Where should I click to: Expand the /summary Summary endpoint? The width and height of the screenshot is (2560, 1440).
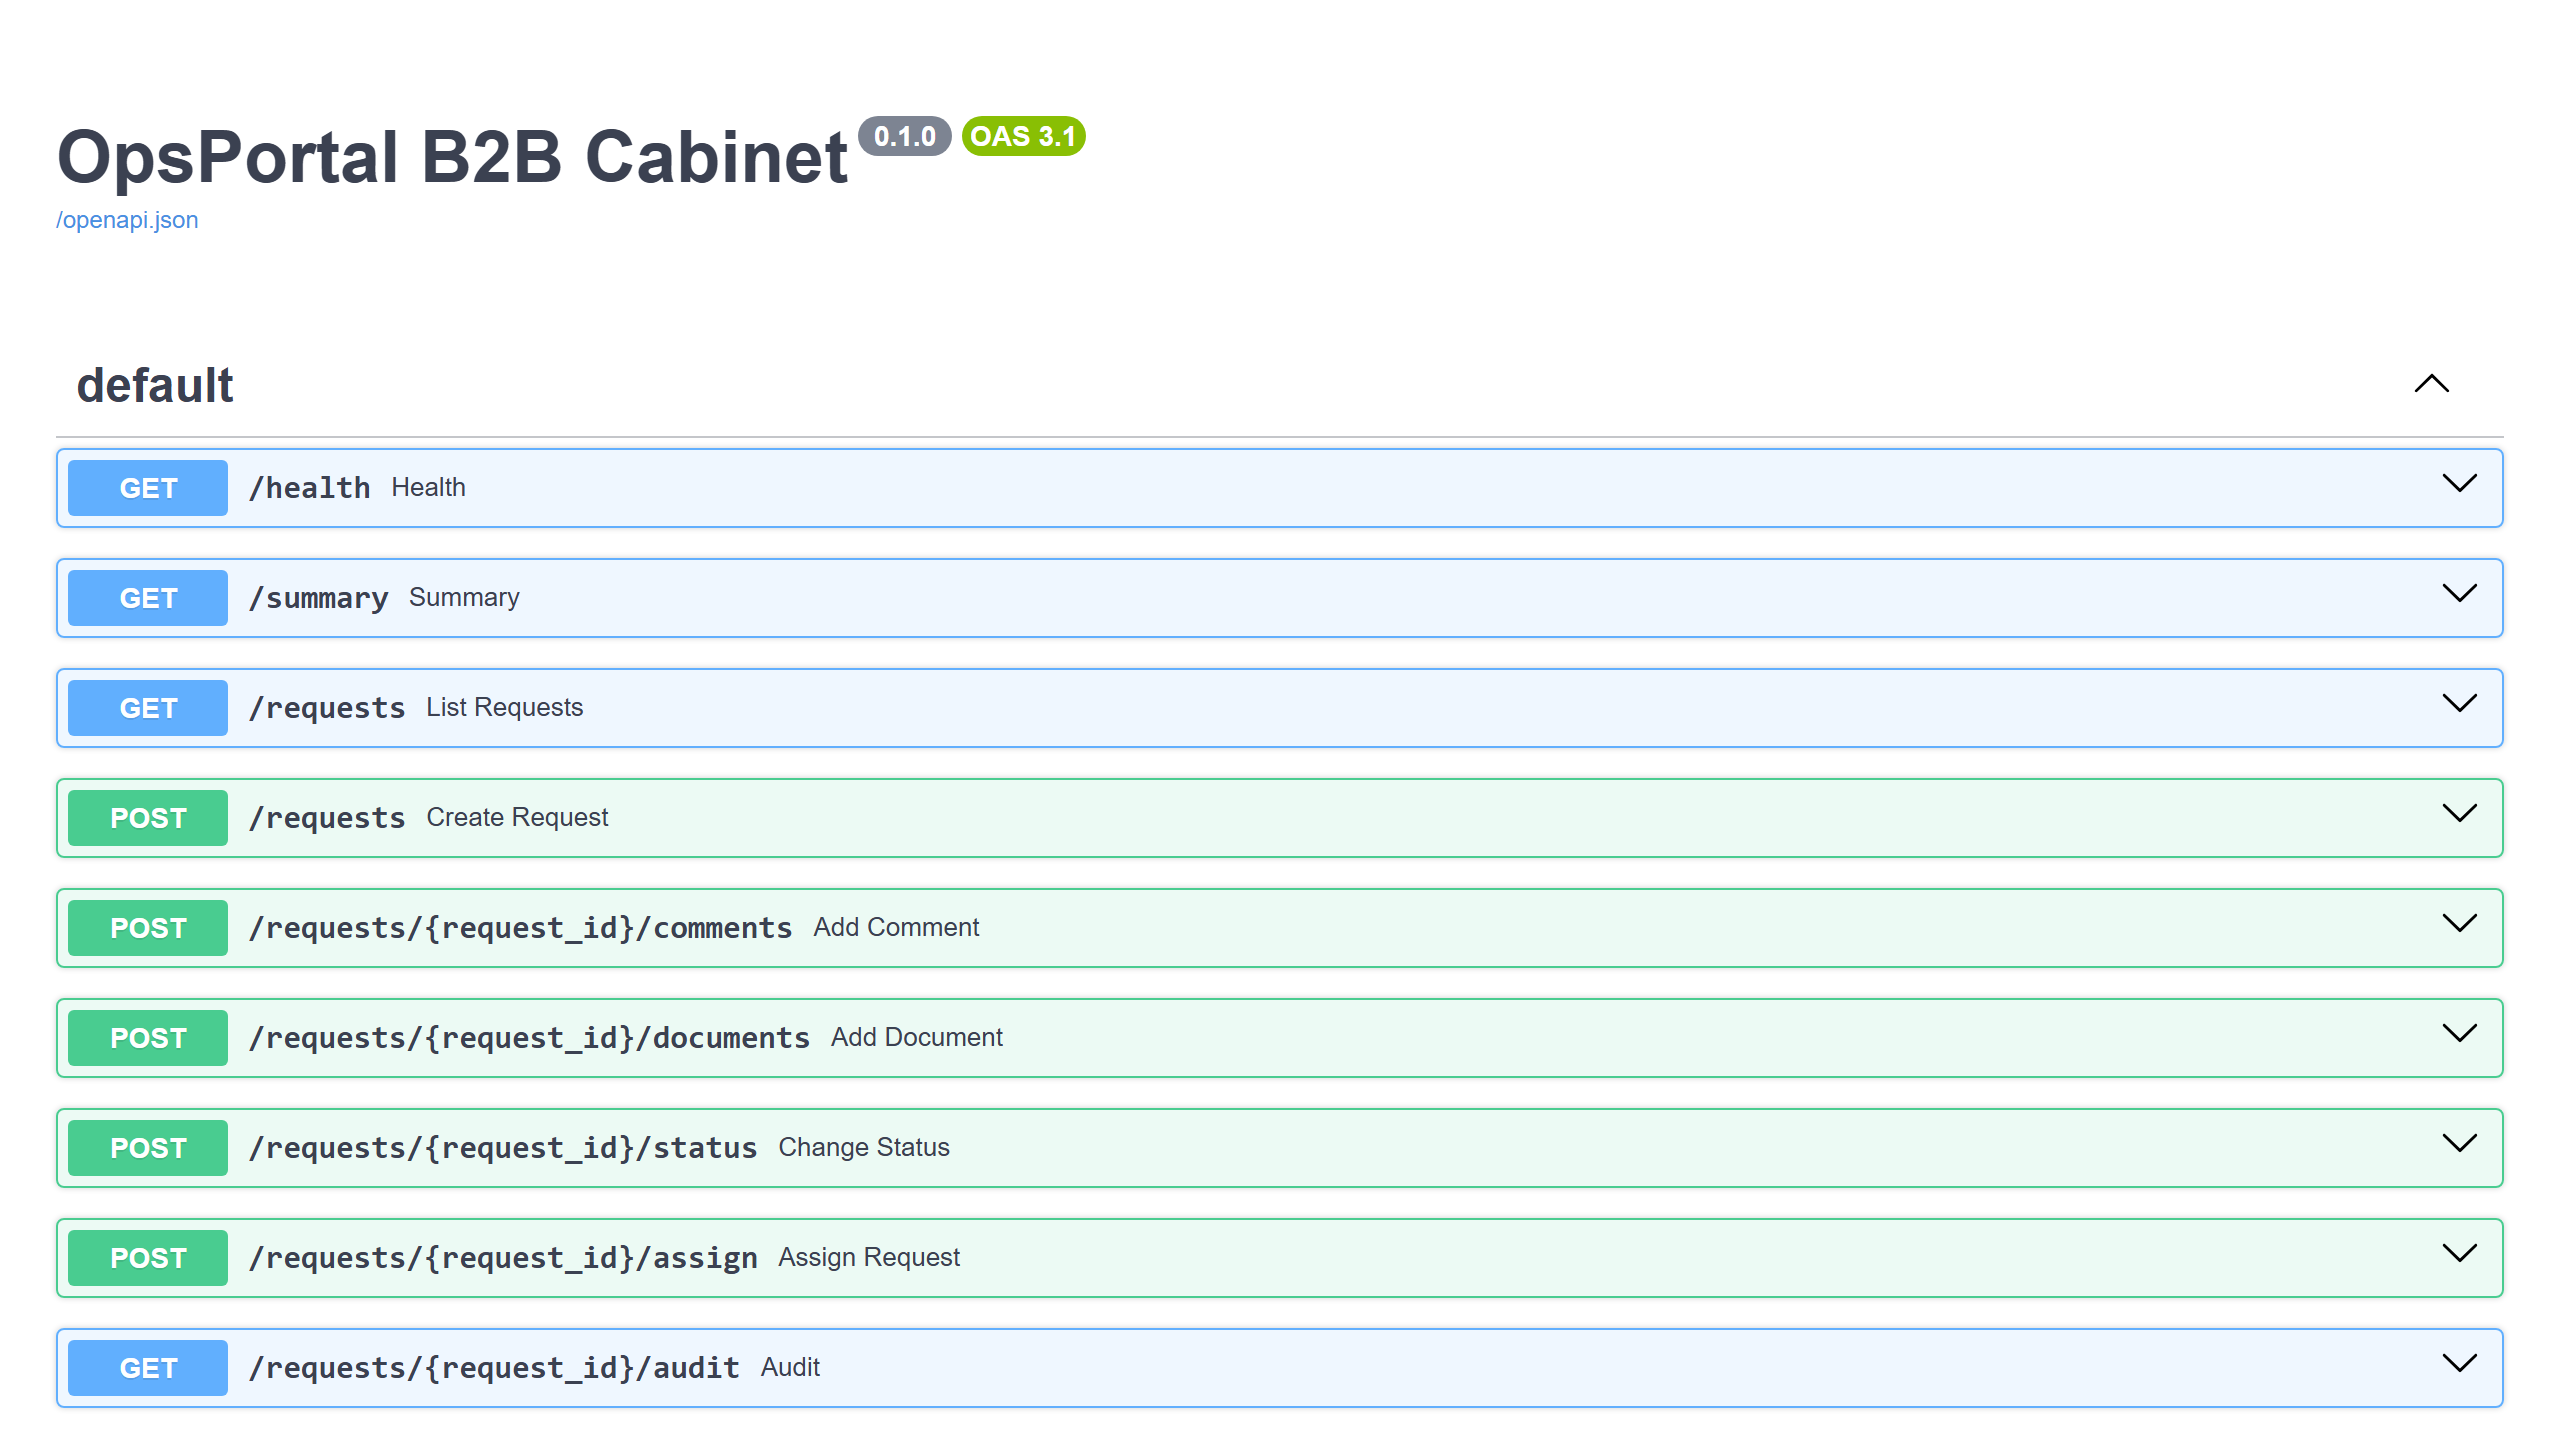click(2459, 596)
